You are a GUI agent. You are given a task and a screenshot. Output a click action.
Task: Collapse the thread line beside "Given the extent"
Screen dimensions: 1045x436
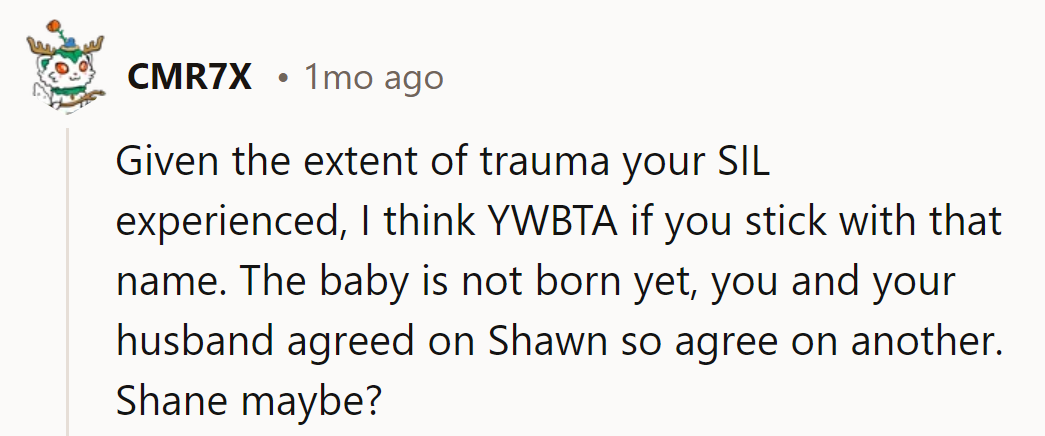[x=67, y=161]
